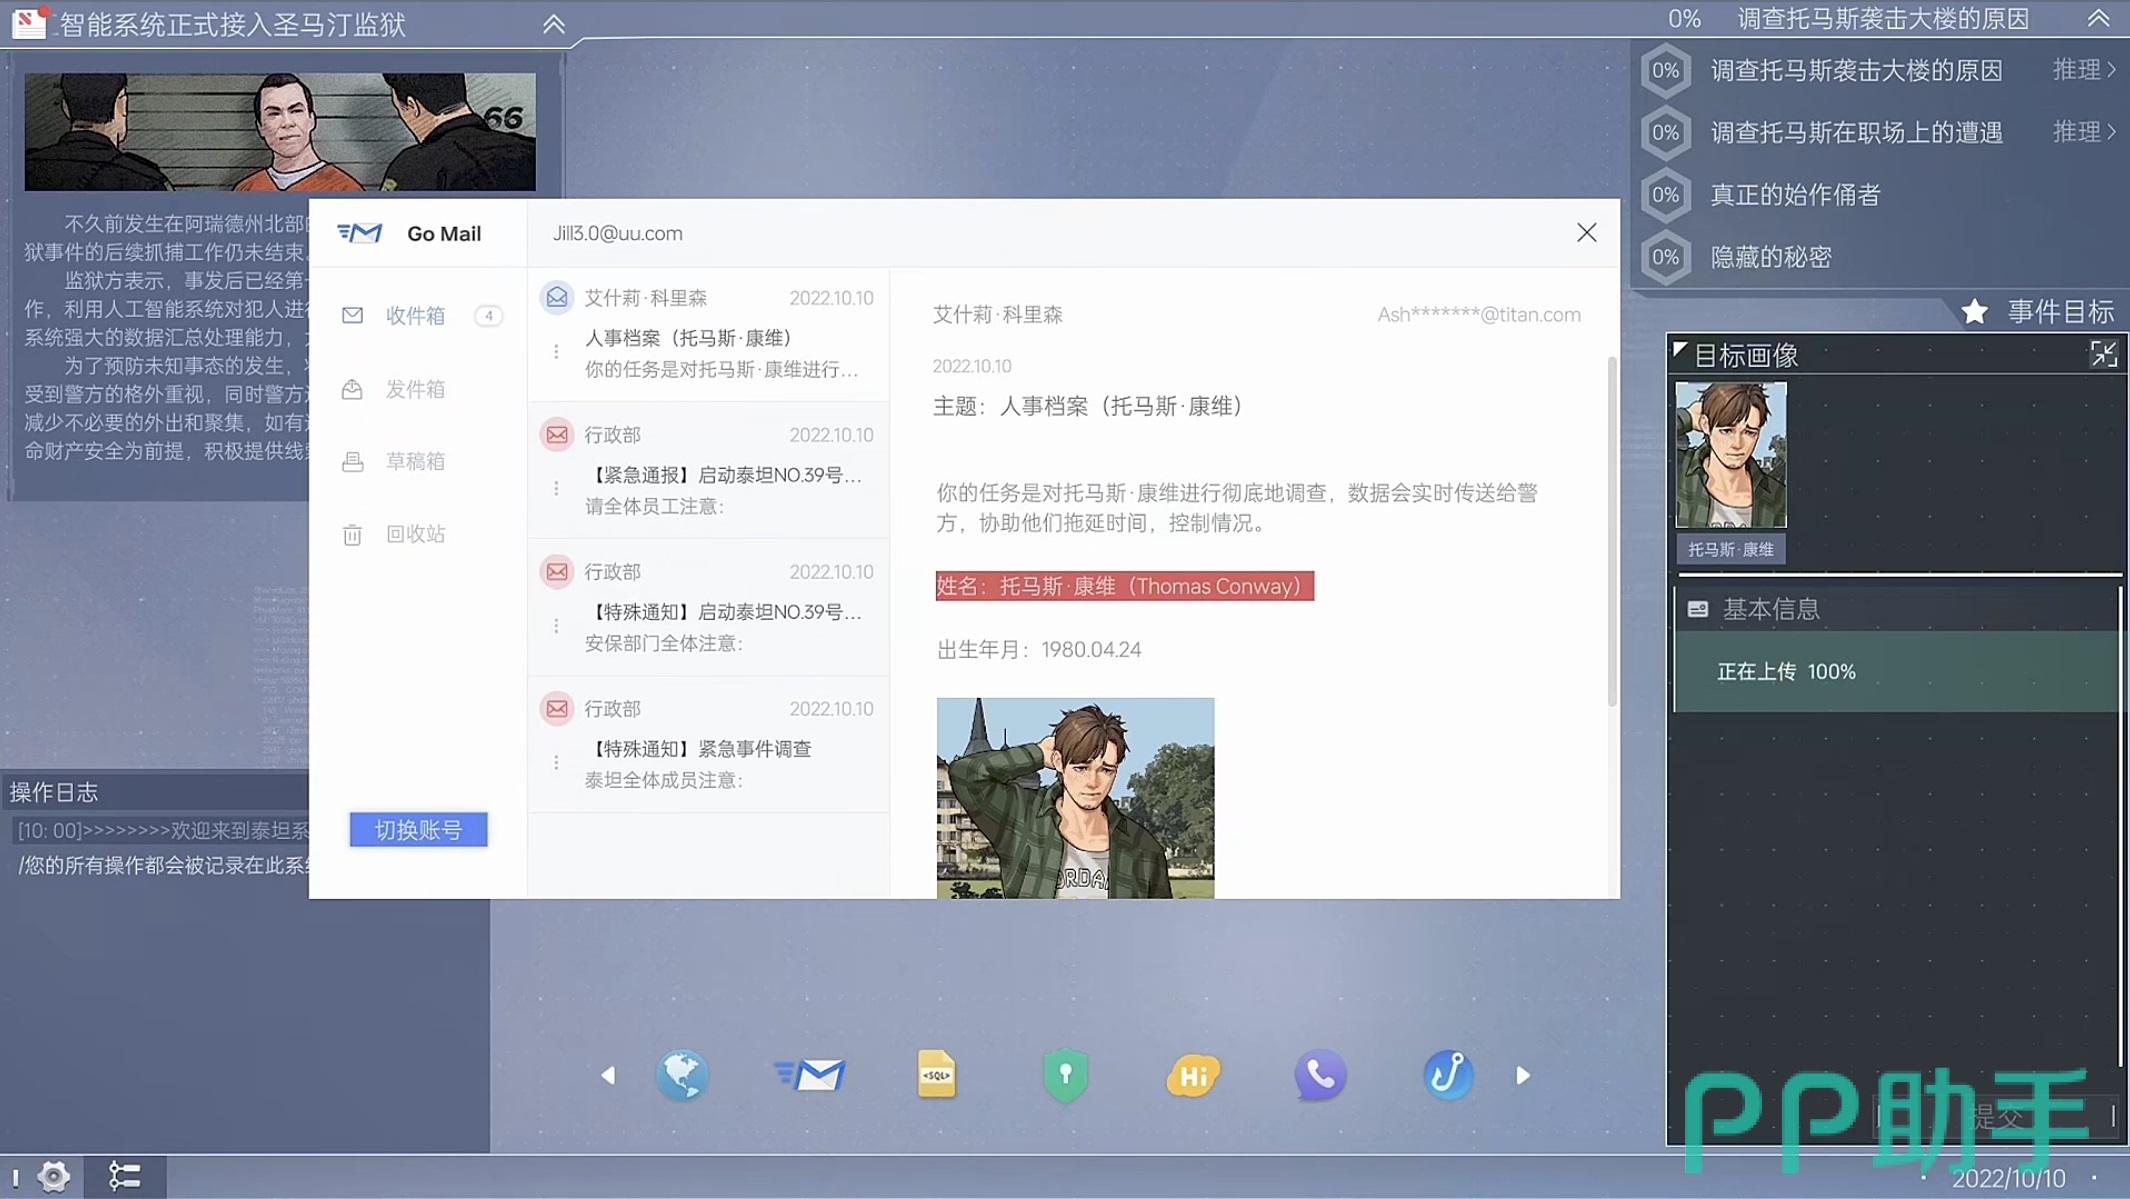Open the globe browser app in dock

(x=682, y=1076)
